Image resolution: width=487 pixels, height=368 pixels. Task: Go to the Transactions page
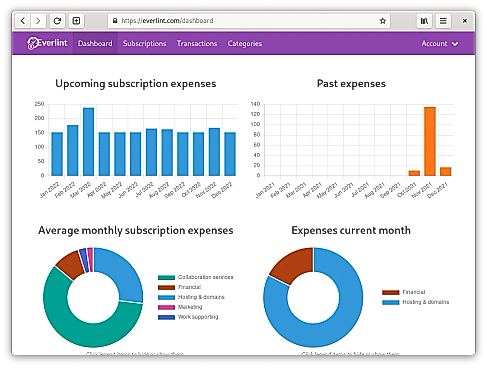197,43
